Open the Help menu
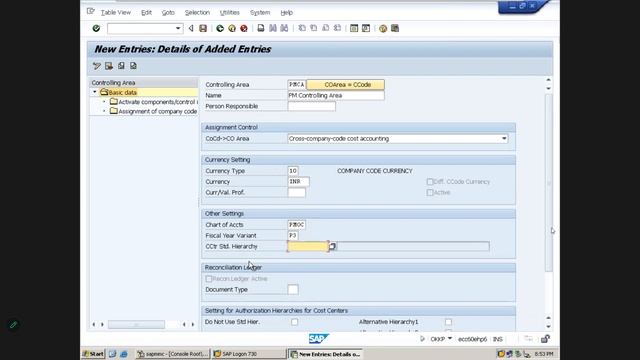Screen dimensions: 640x360 (287, 13)
